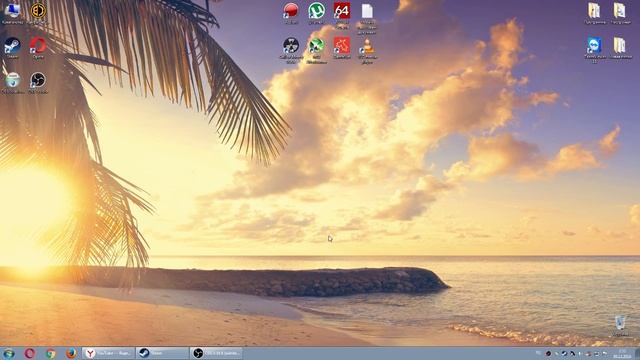Switch to the OBS taskbar window
640x360 pixels.
216,353
